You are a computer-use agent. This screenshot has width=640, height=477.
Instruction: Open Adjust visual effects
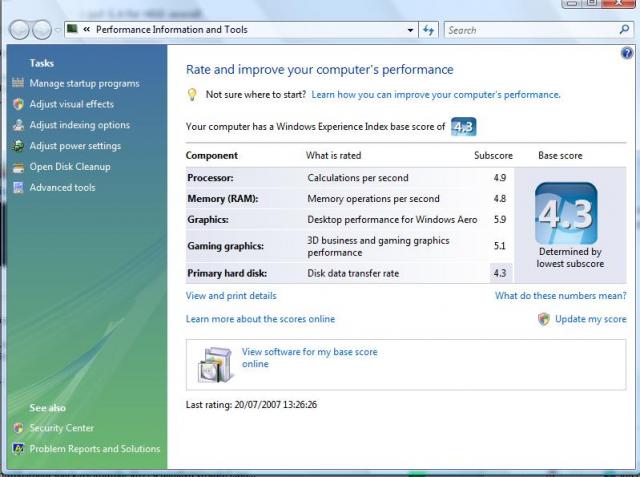[71, 104]
